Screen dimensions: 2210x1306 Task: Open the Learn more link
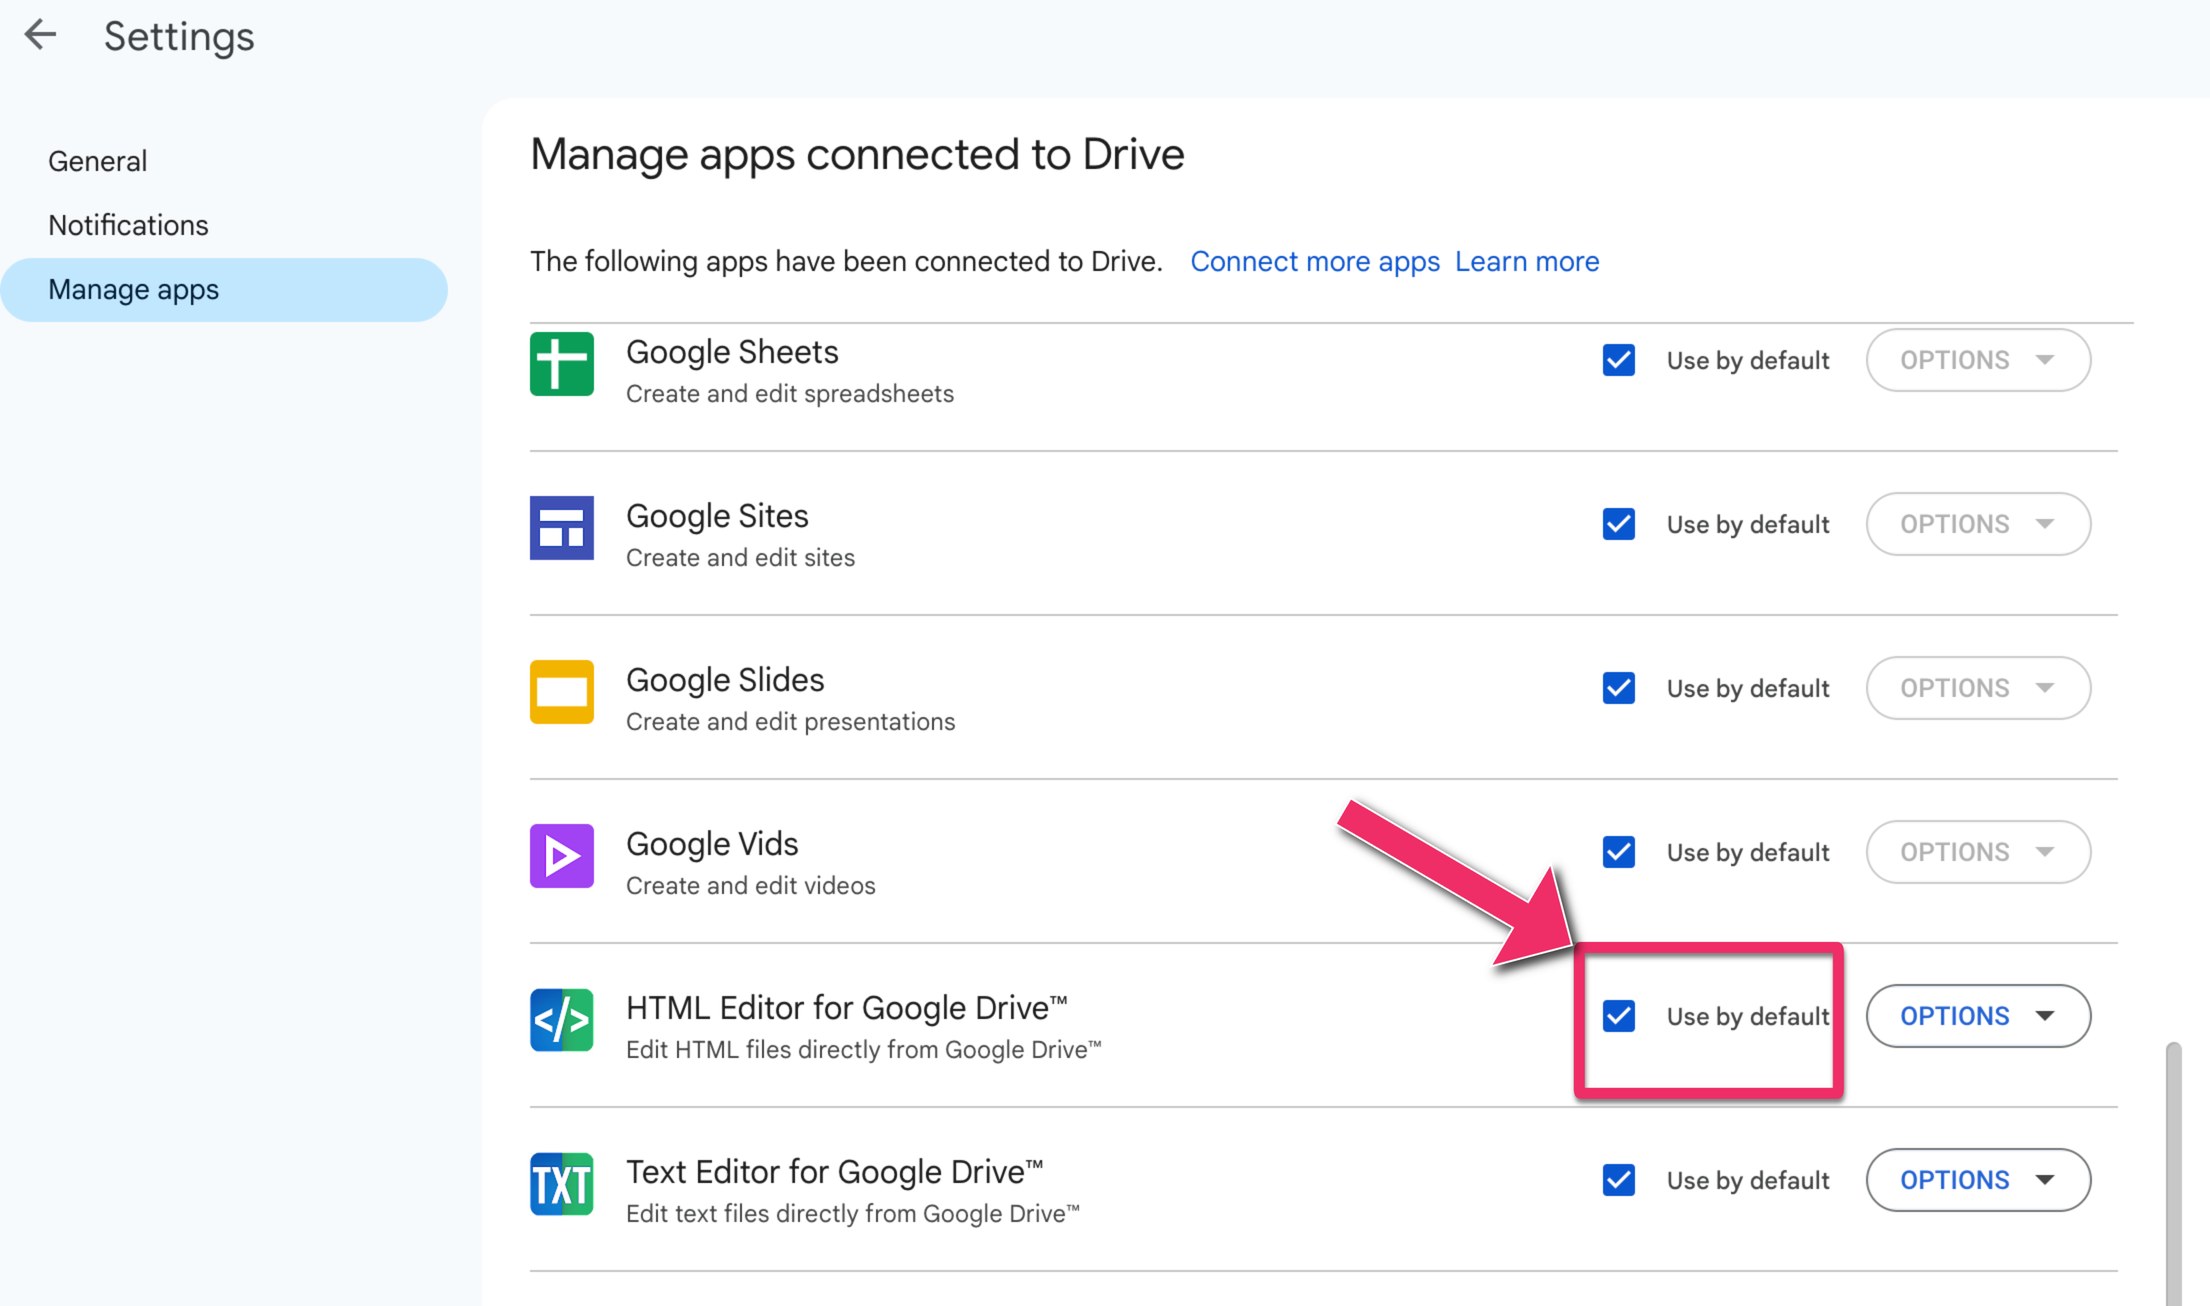coord(1527,261)
